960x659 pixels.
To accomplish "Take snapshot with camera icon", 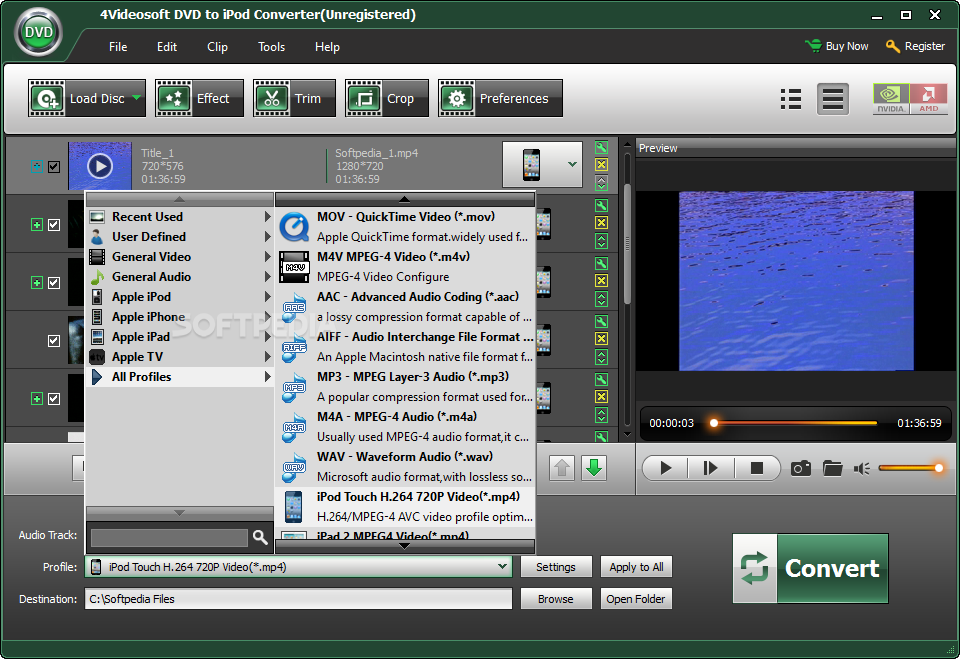I will (x=801, y=469).
